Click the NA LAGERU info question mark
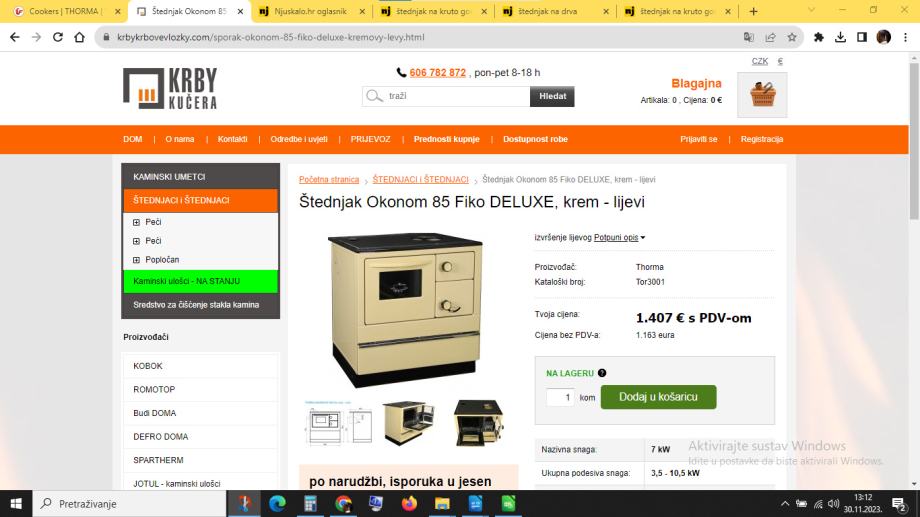The height and width of the screenshot is (517, 920). coord(602,373)
